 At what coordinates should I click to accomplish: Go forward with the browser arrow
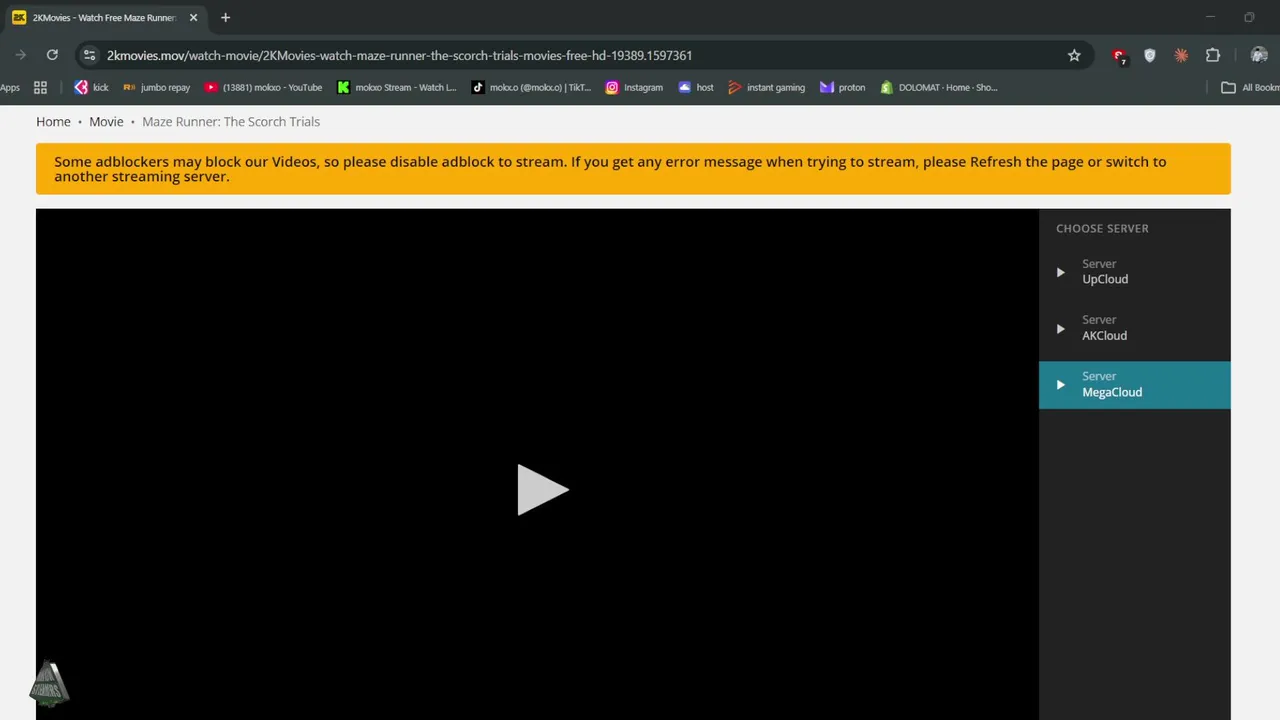click(20, 55)
